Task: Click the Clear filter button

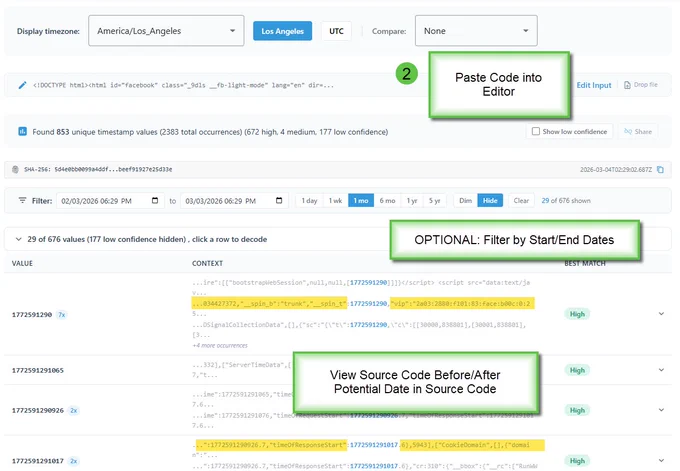Action: coord(521,200)
